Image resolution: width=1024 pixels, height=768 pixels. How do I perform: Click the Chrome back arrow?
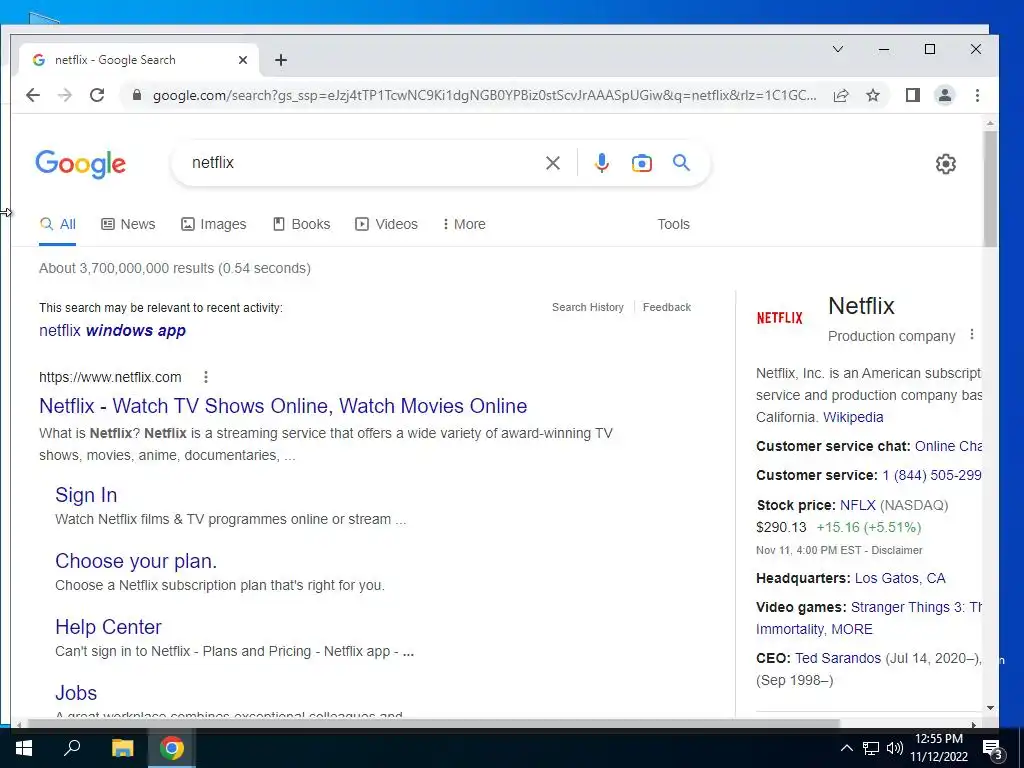[33, 95]
